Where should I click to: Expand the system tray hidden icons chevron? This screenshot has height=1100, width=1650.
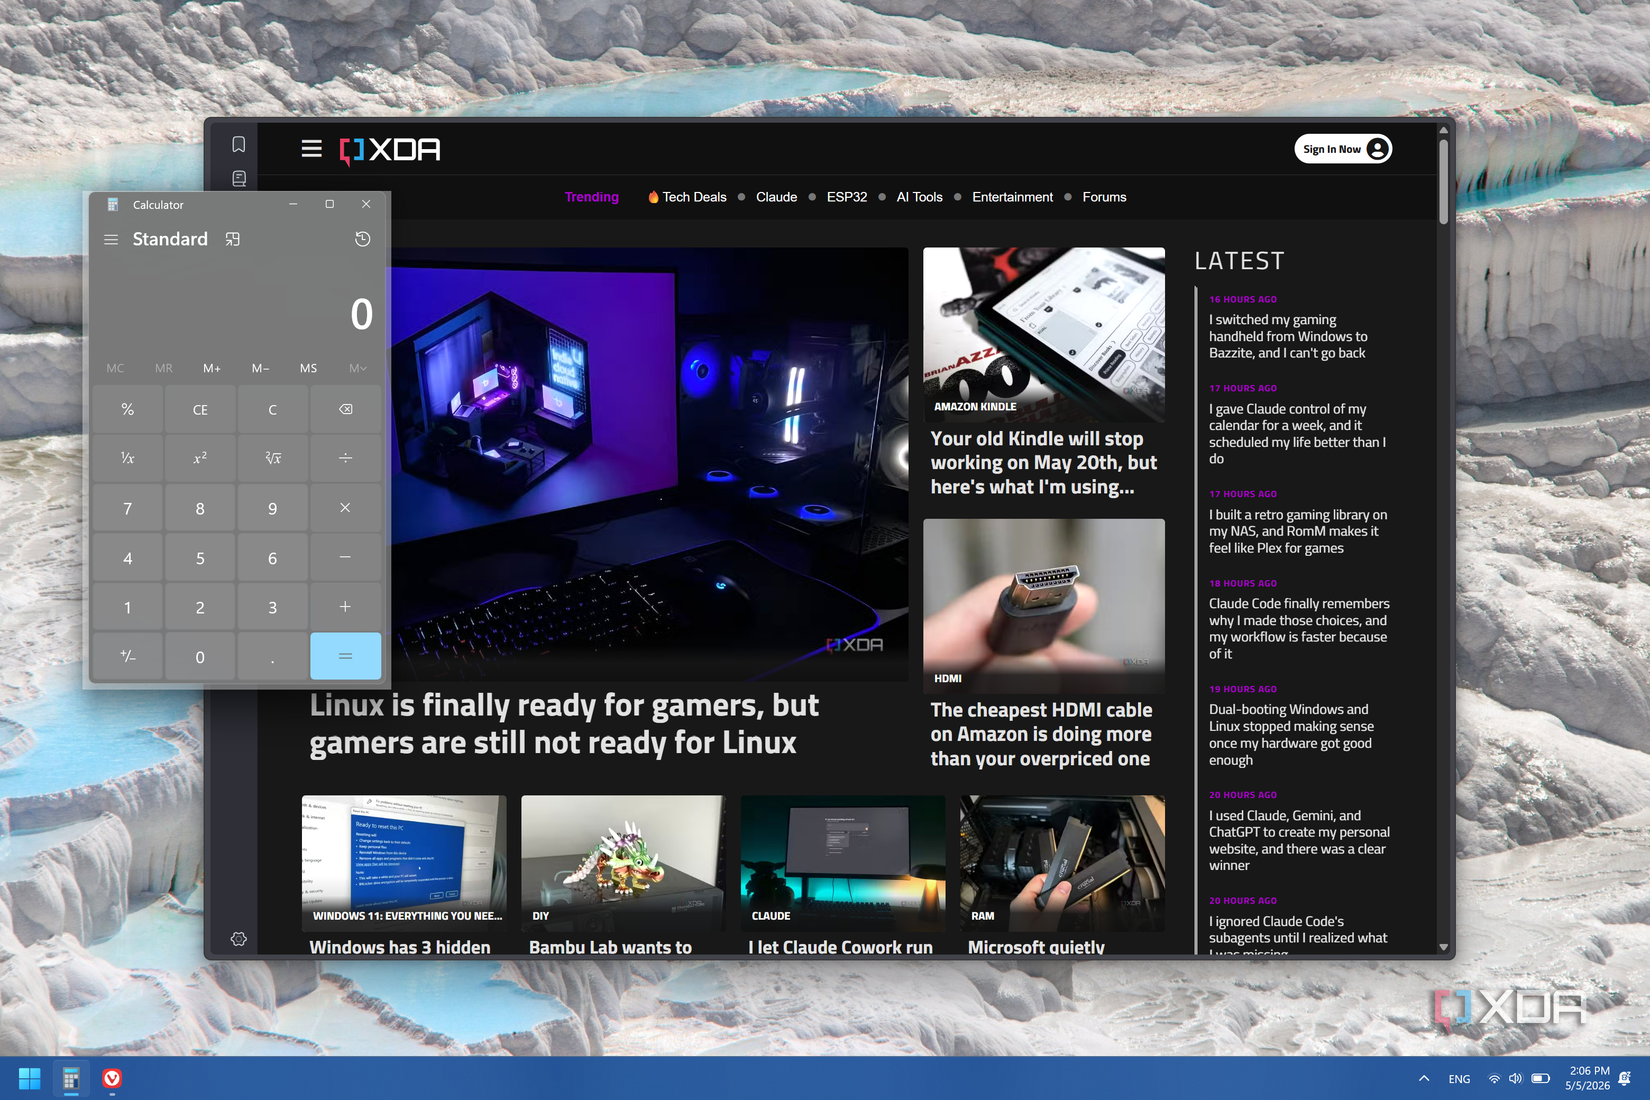(x=1423, y=1079)
